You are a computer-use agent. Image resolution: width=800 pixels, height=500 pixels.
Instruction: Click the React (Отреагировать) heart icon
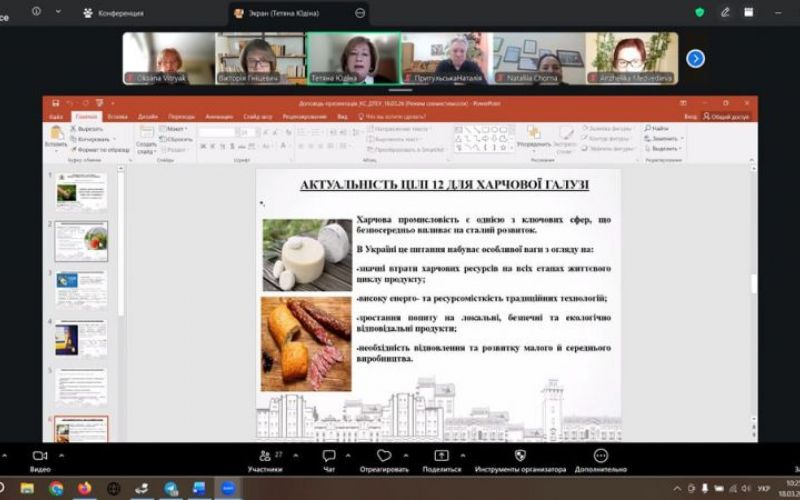pyautogui.click(x=384, y=456)
